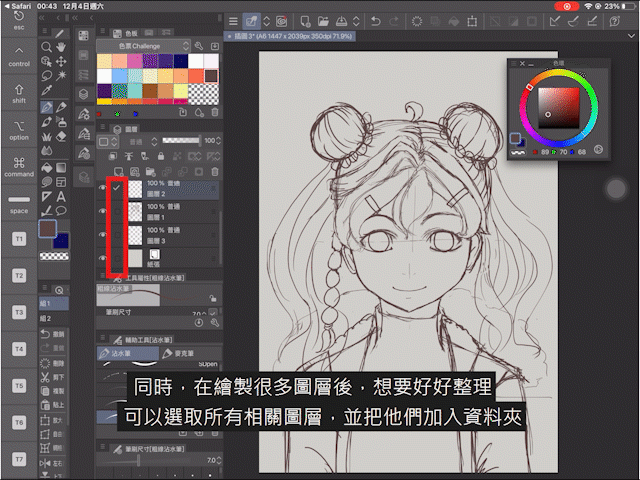This screenshot has height=480, width=640.
Task: Select the Balloon tool
Action: (x=61, y=211)
